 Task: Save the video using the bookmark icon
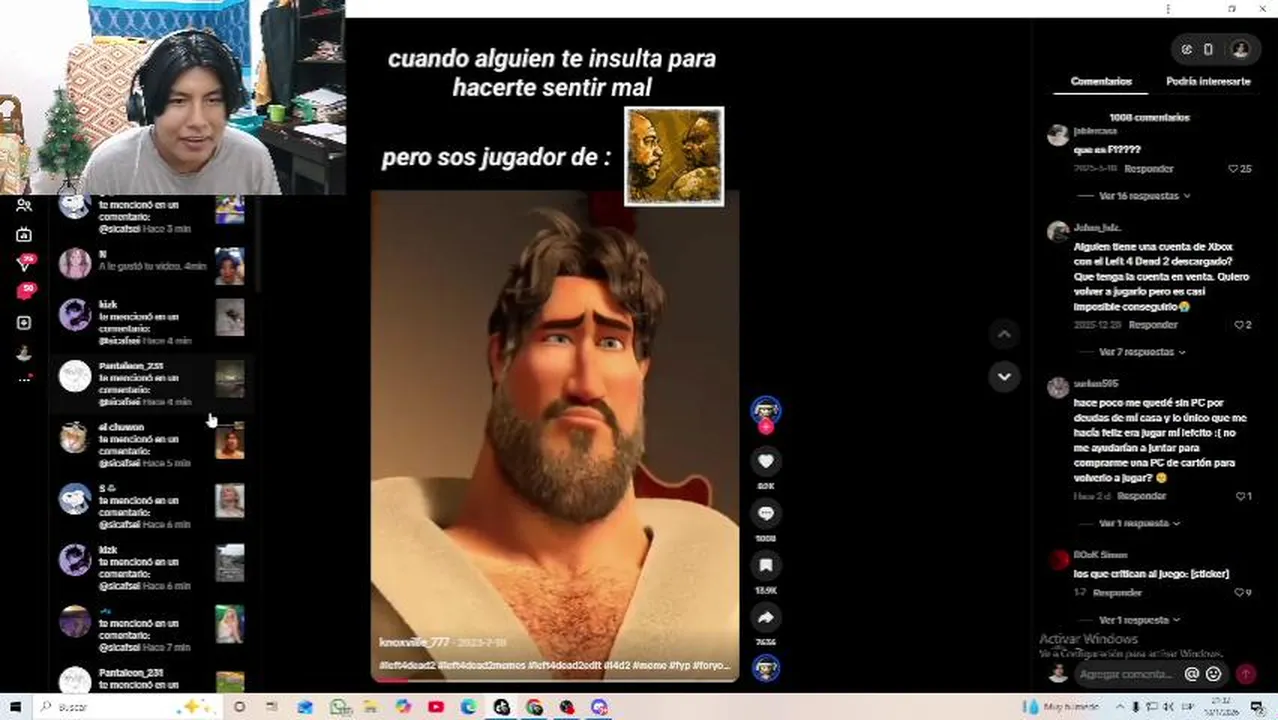(766, 565)
